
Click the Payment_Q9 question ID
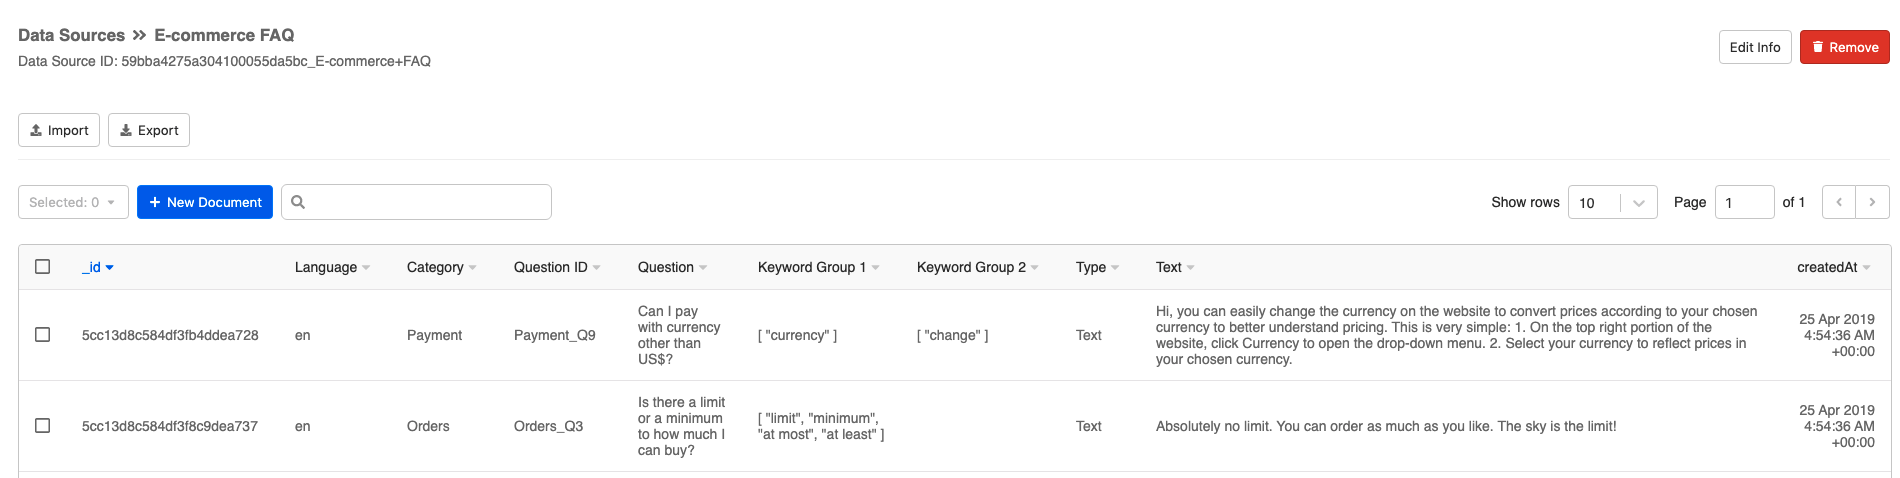(555, 335)
